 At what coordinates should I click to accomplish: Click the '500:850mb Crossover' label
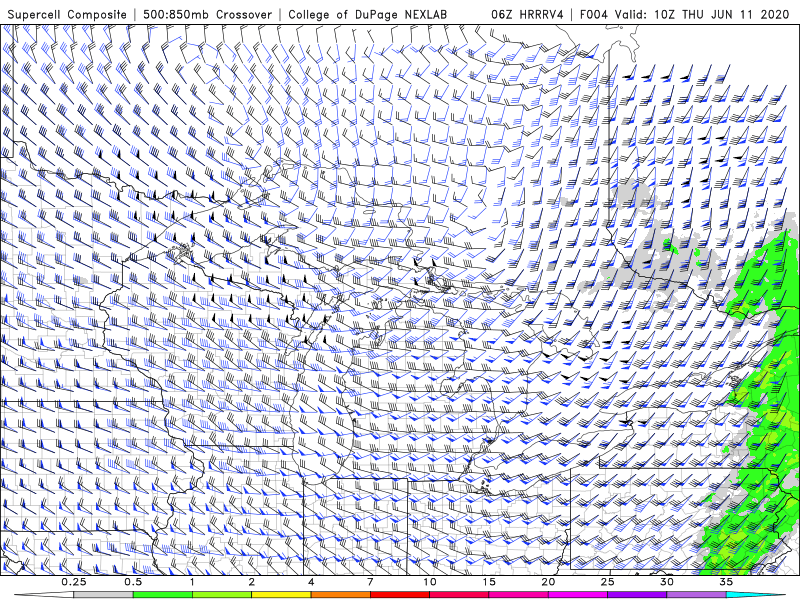(x=207, y=14)
